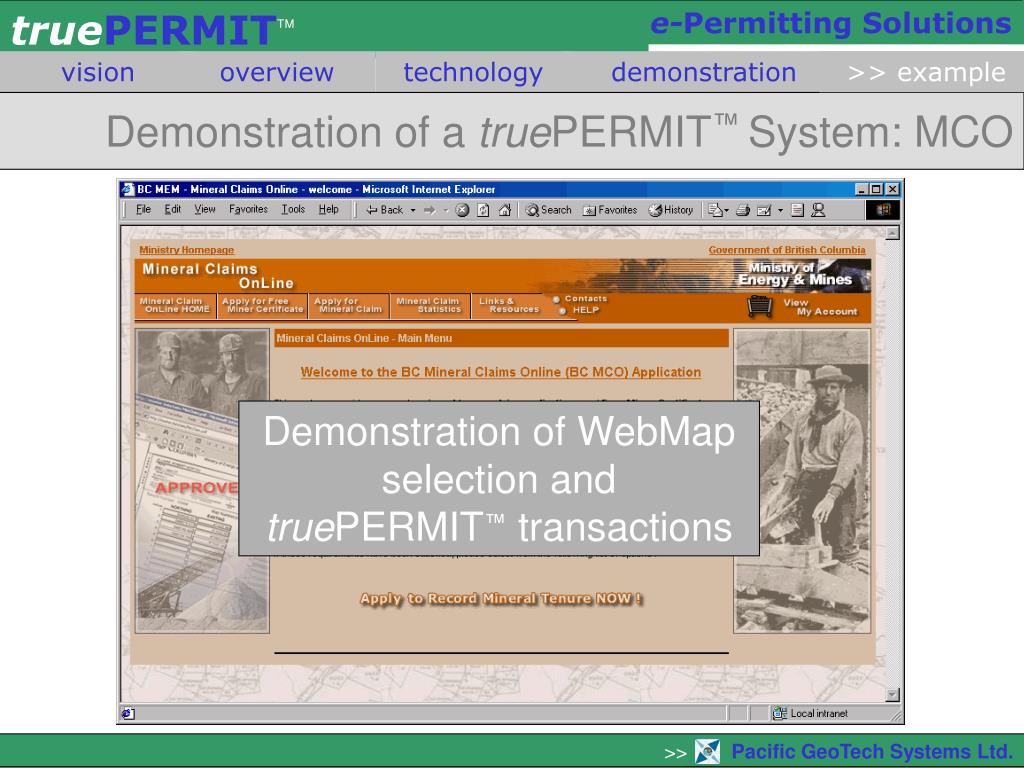Viewport: 1024px width, 768px height.
Task: Click the Print icon in IE toolbar
Action: pos(743,210)
